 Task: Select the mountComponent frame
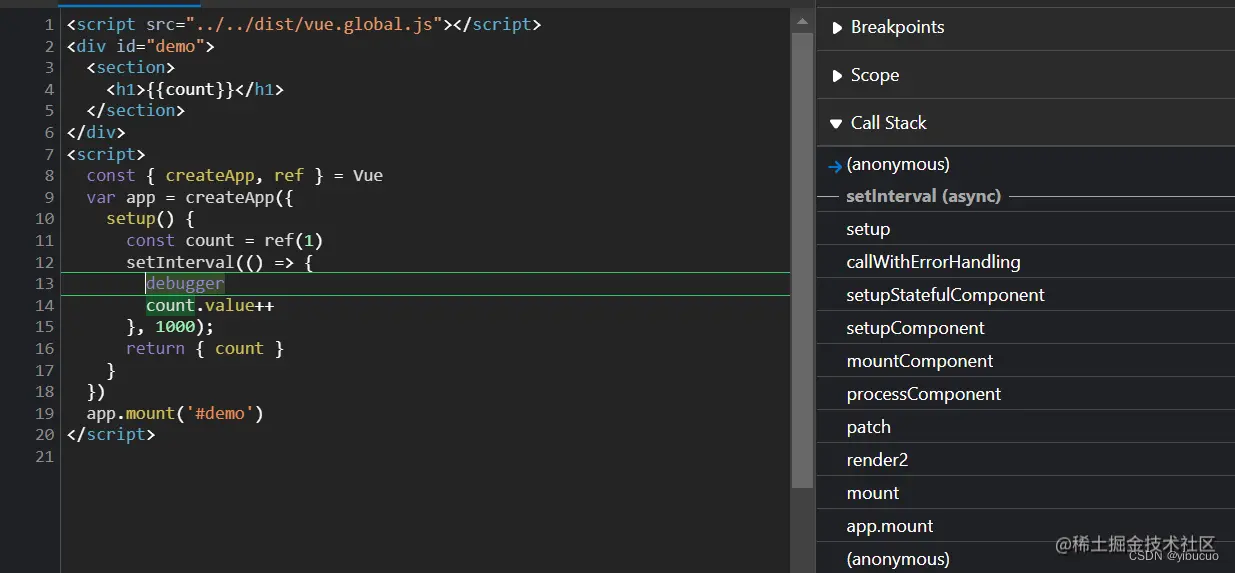(1025, 361)
